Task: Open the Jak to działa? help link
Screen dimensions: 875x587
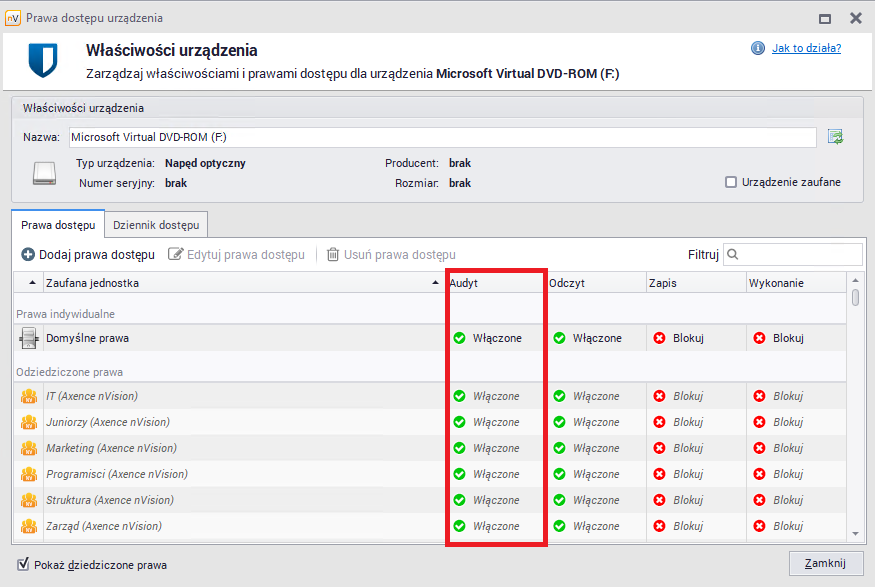Action: click(806, 48)
